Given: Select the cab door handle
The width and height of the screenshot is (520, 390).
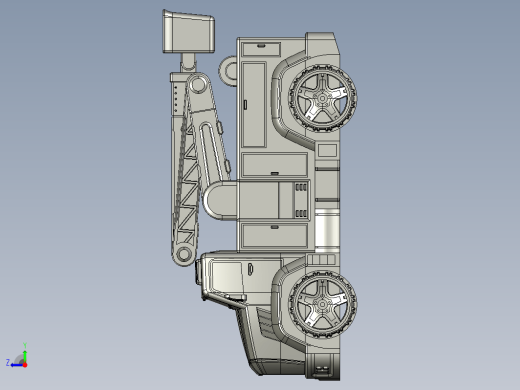Looking at the screenshot, I should [x=250, y=268].
